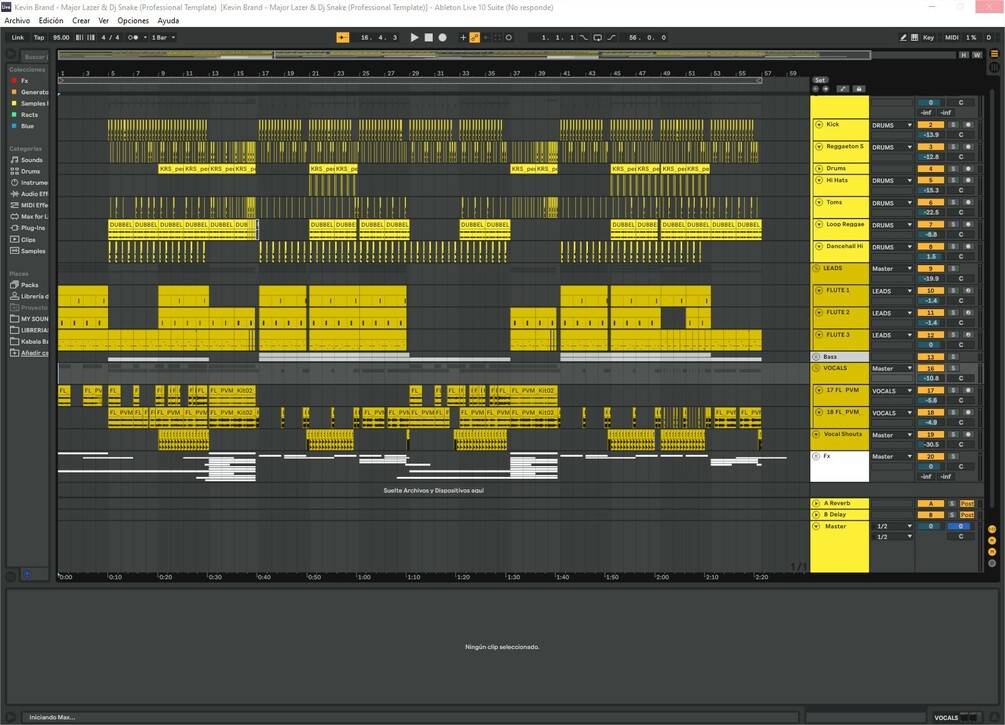The height and width of the screenshot is (725, 1005).
Task: Open the User Library (Librería) place
Action: point(29,296)
